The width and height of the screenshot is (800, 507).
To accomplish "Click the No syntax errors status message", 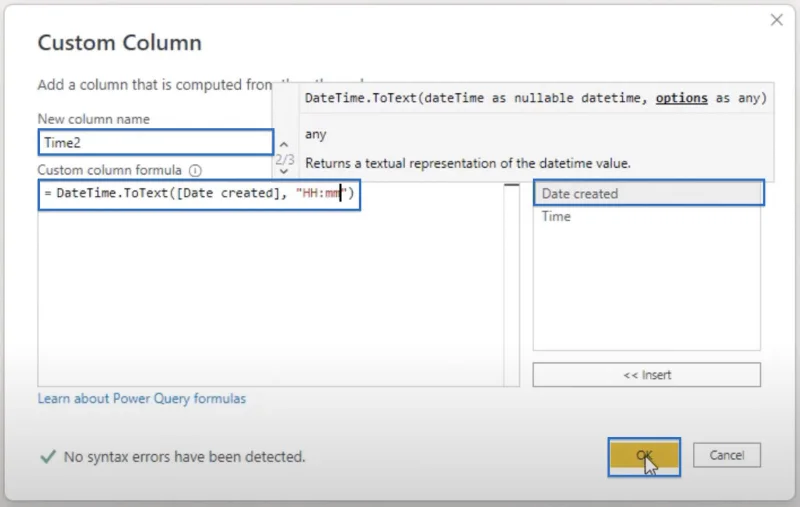I will tap(184, 457).
